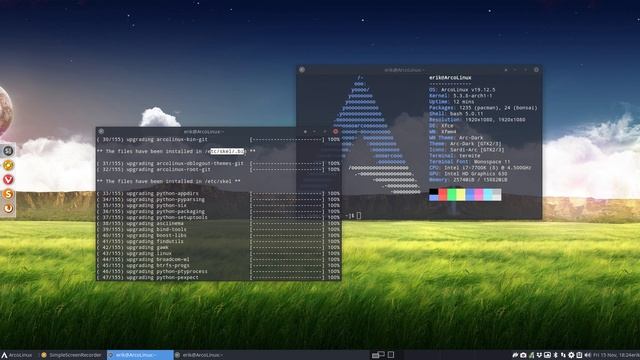Click the erik@ArcoLinux header in neofetch
This screenshot has width=640, height=360.
450,78
